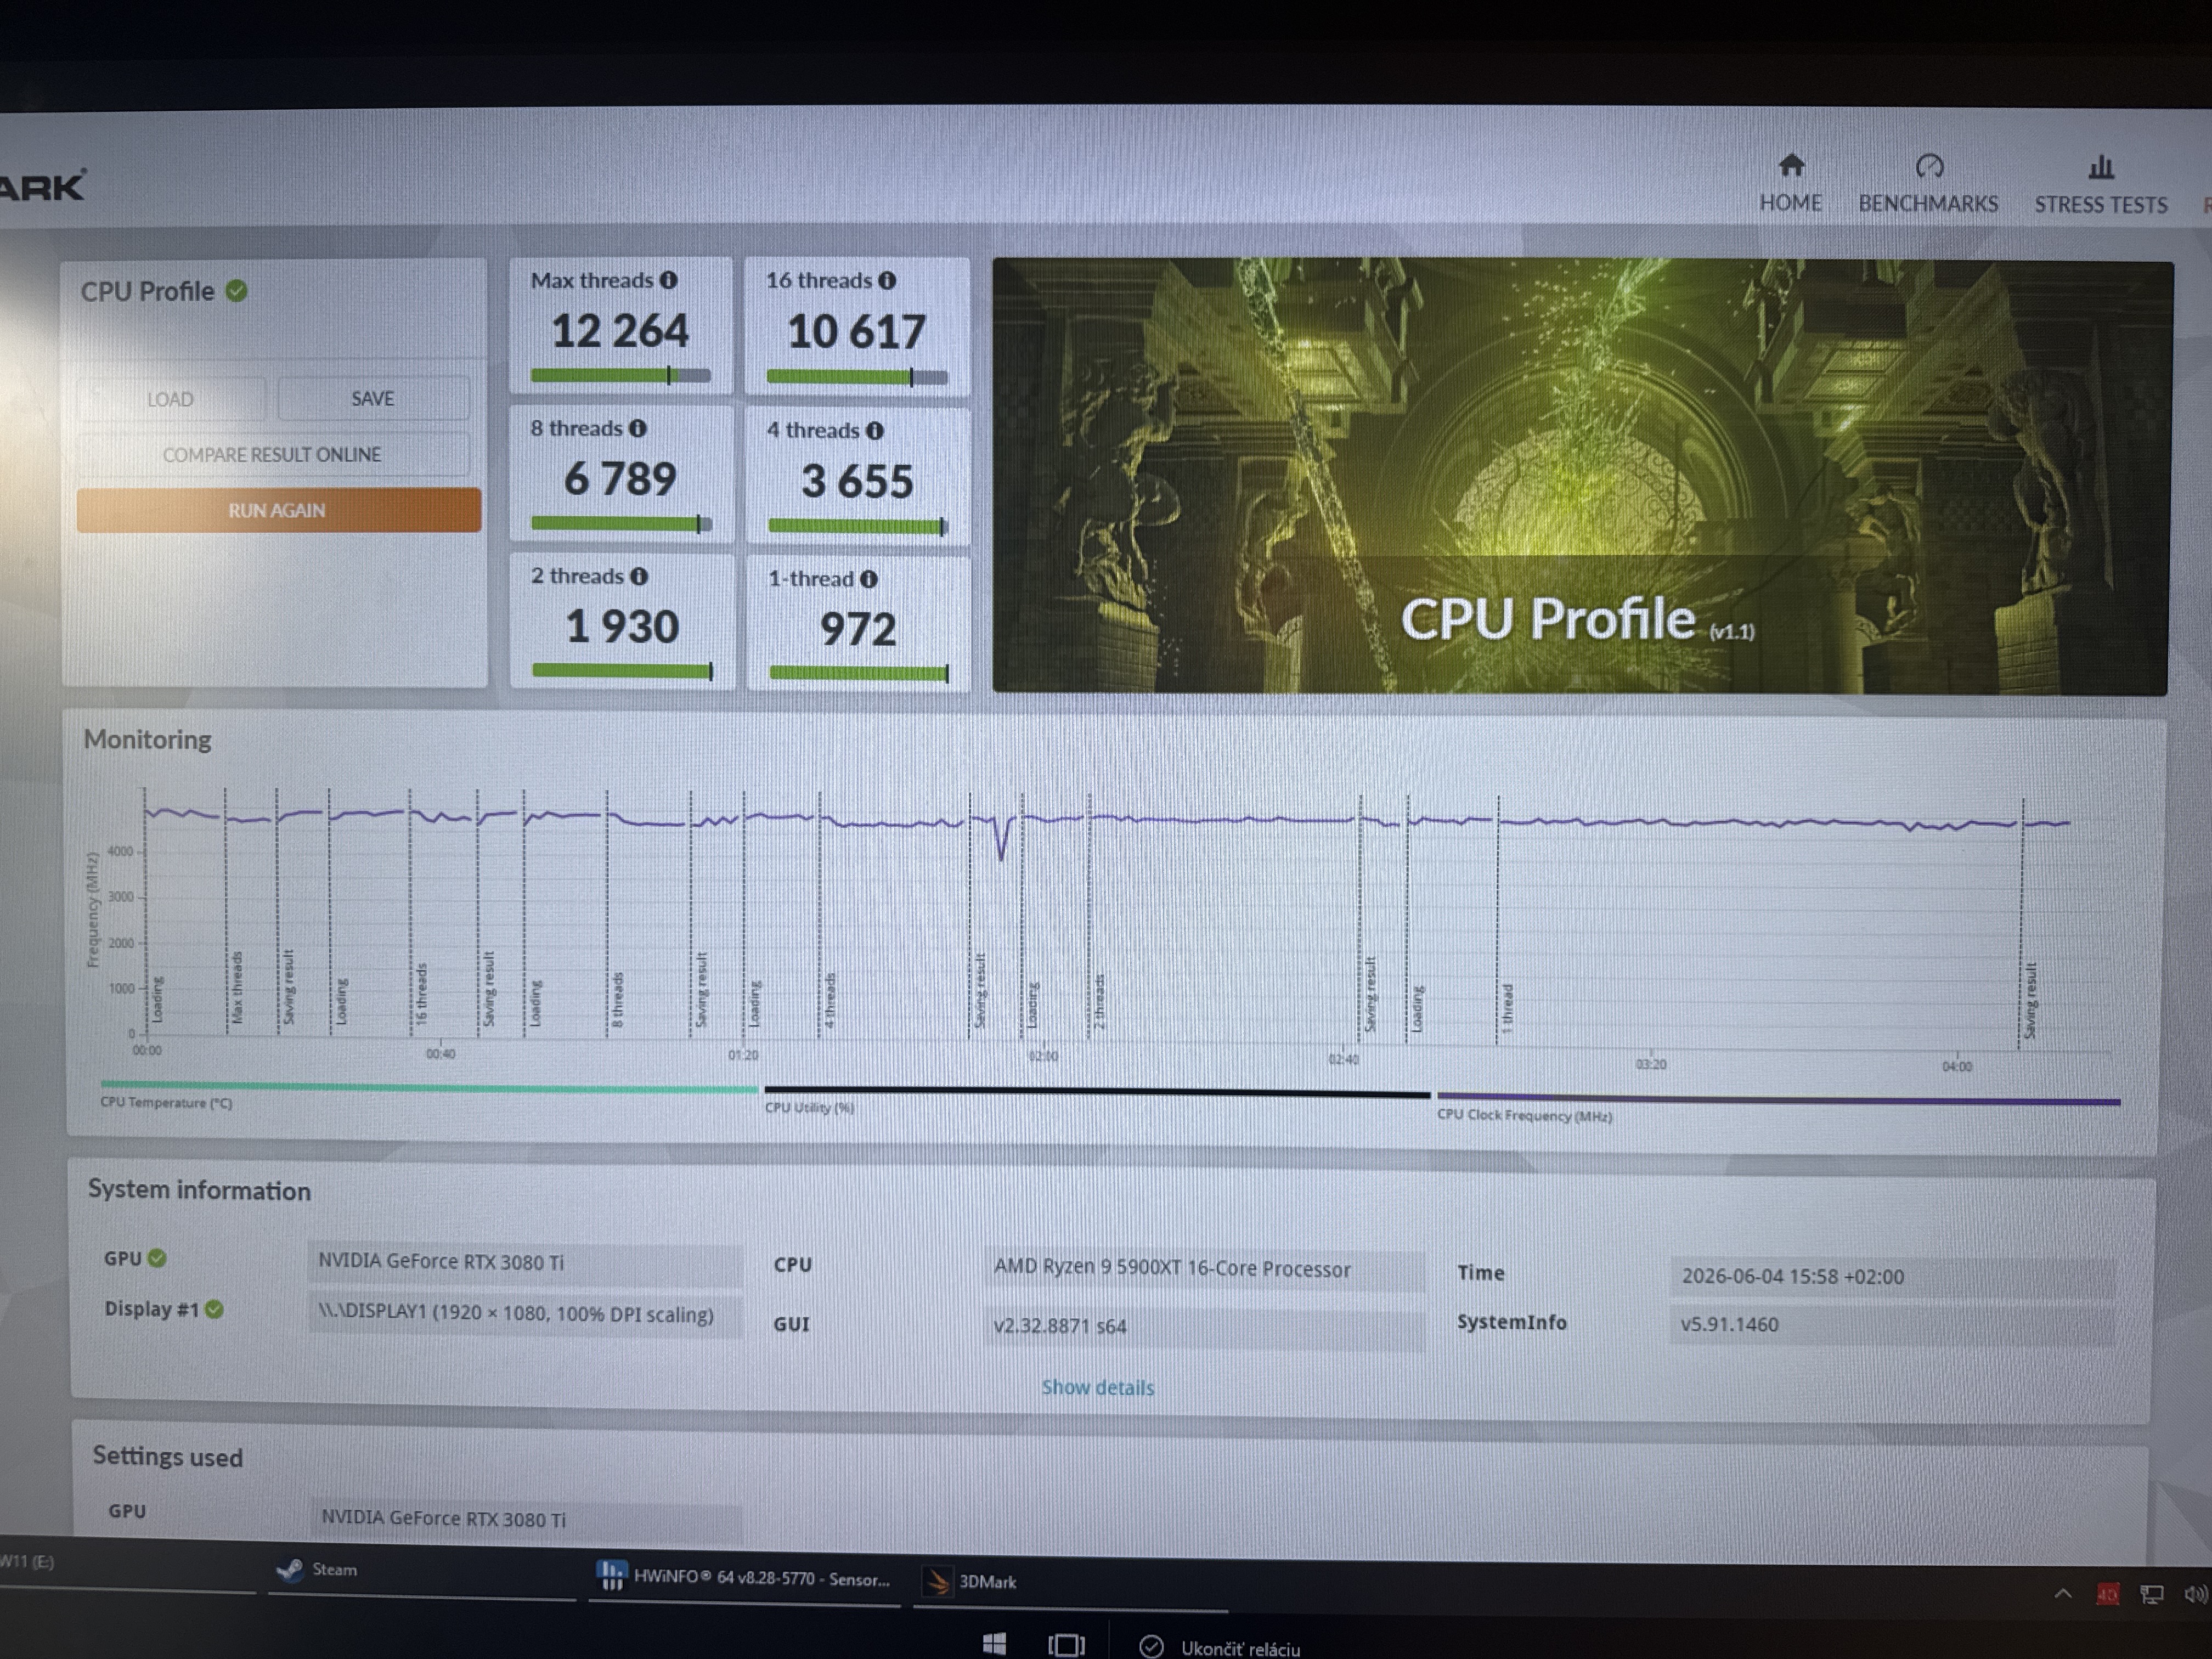
Task: Open the Show details link
Action: (x=1098, y=1387)
